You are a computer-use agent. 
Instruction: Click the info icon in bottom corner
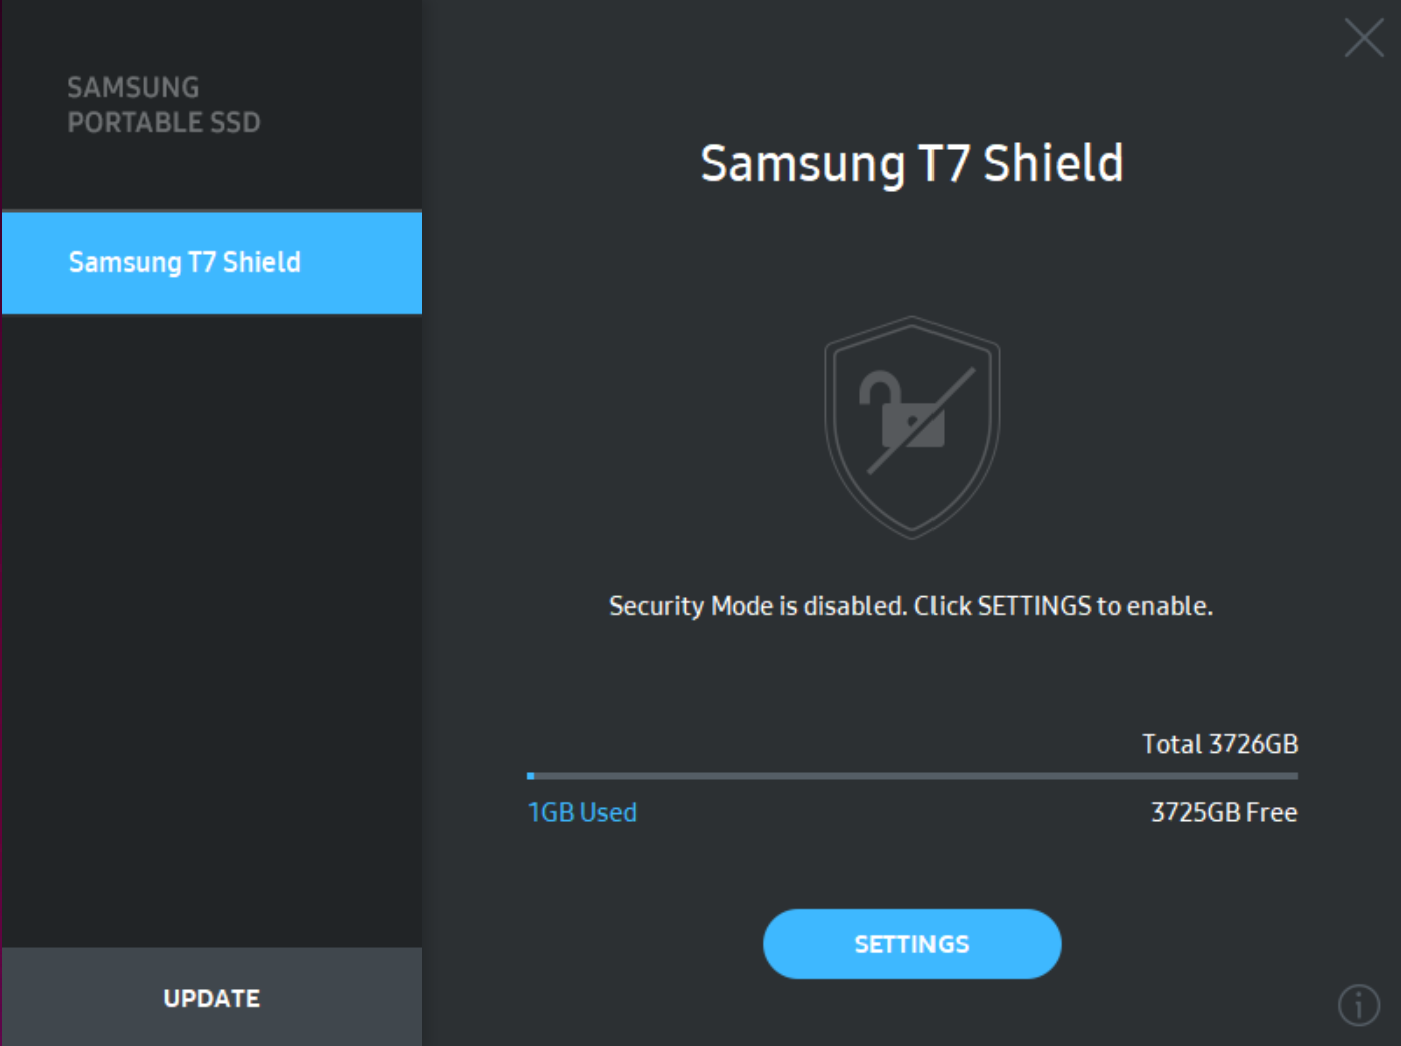[x=1358, y=1005]
